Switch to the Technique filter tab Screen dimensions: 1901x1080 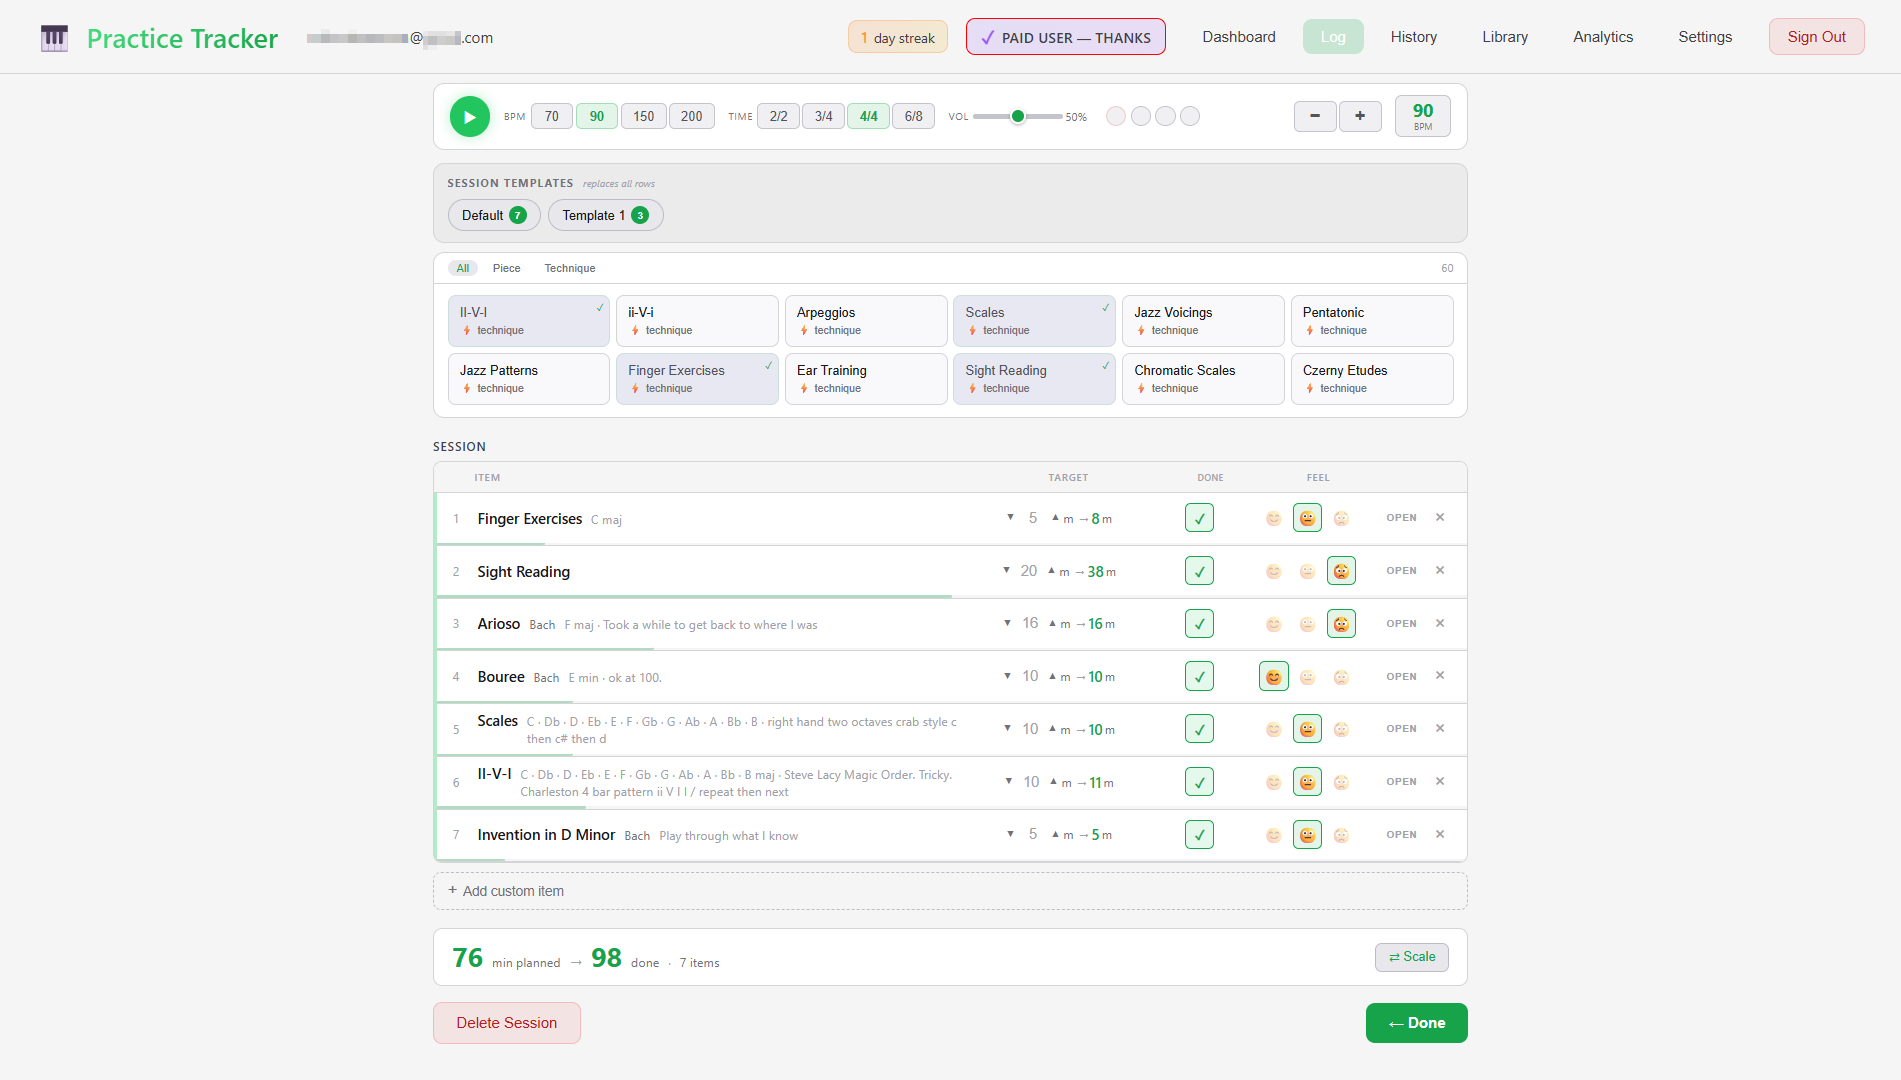(569, 268)
